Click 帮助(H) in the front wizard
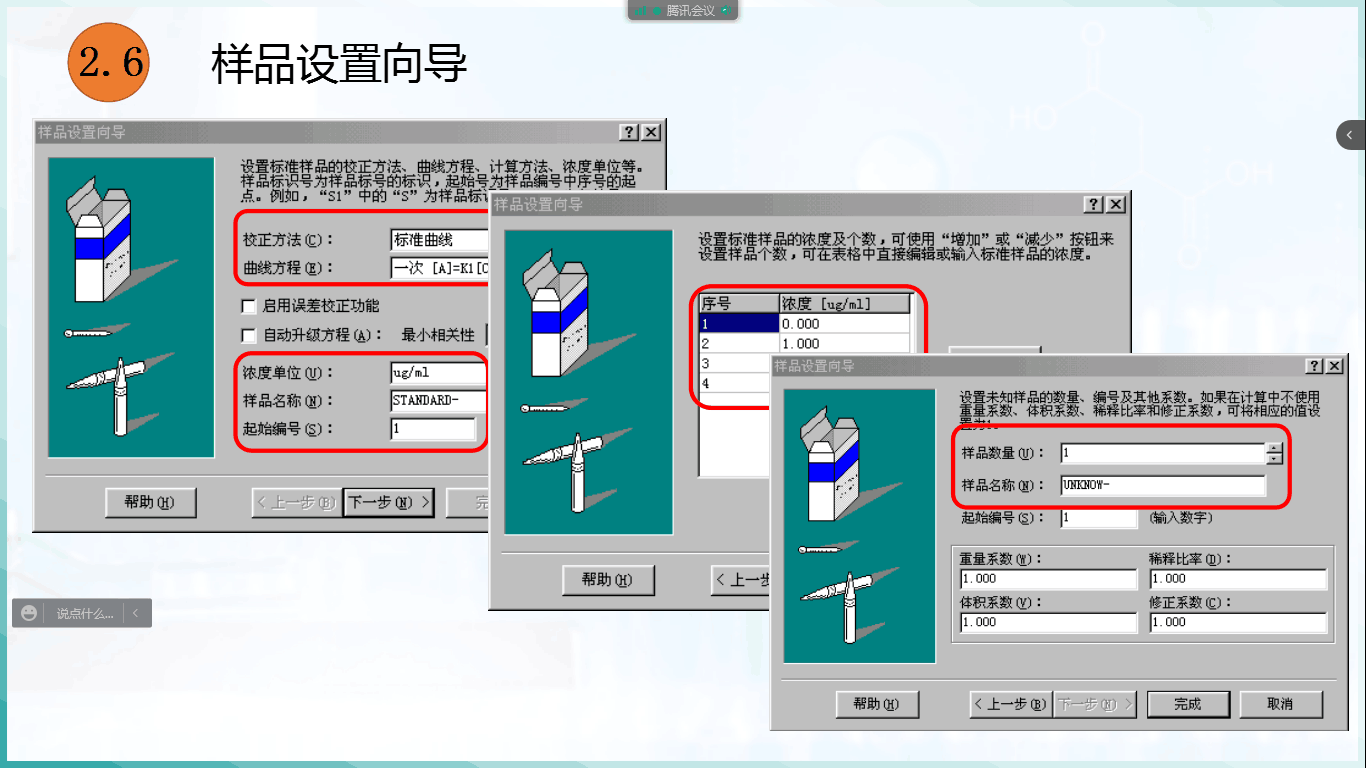This screenshot has height=768, width=1366. point(877,704)
